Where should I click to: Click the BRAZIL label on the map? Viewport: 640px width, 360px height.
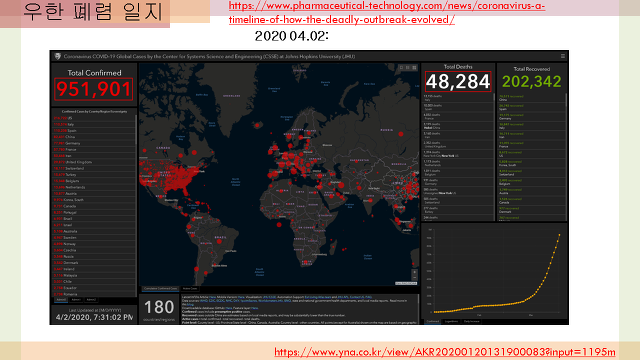(x=220, y=237)
